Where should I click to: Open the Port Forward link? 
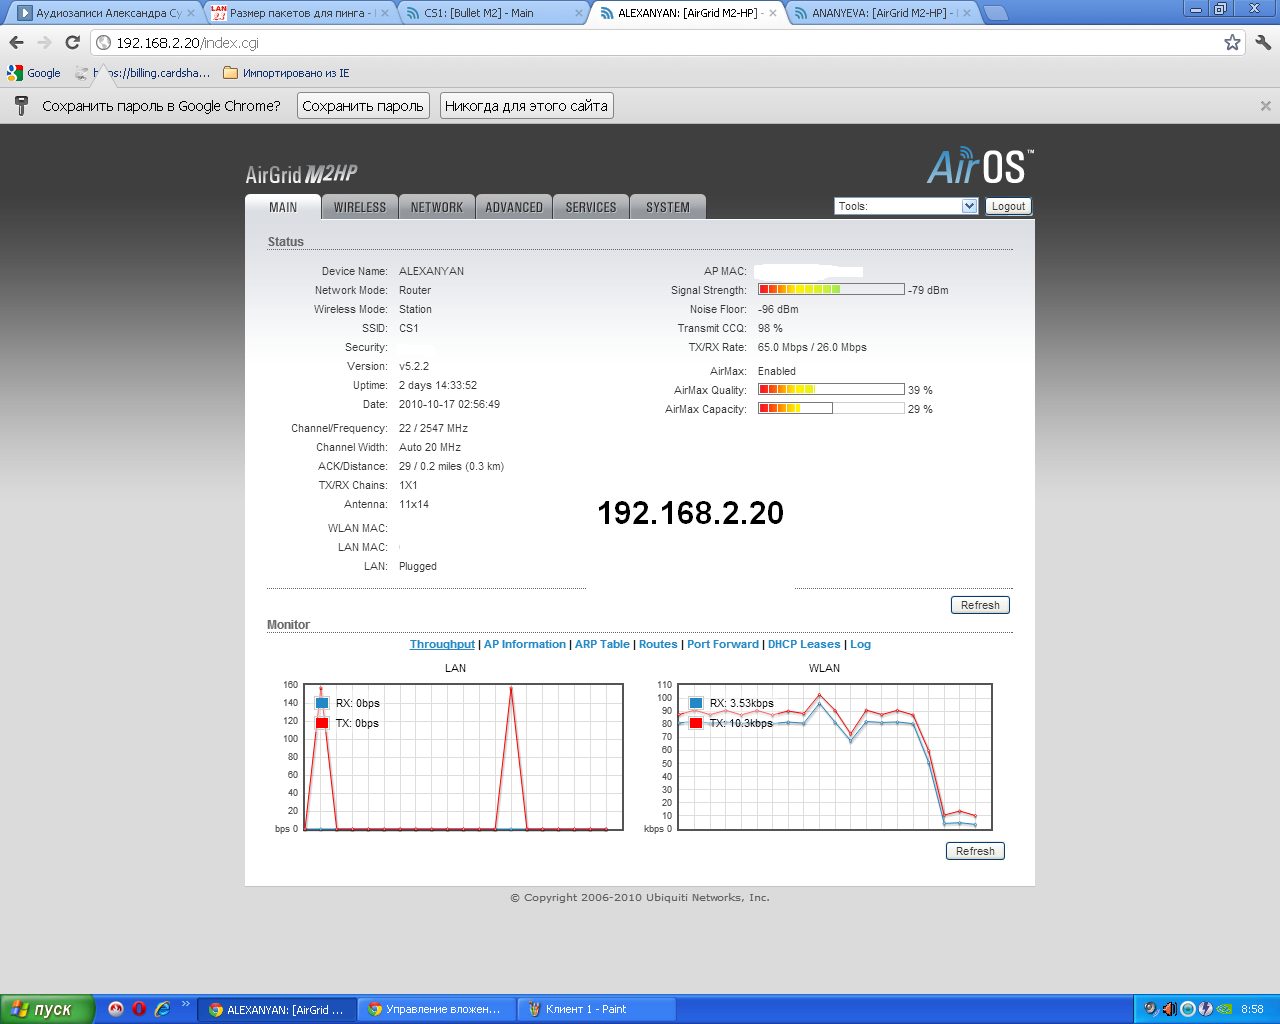pyautogui.click(x=723, y=645)
